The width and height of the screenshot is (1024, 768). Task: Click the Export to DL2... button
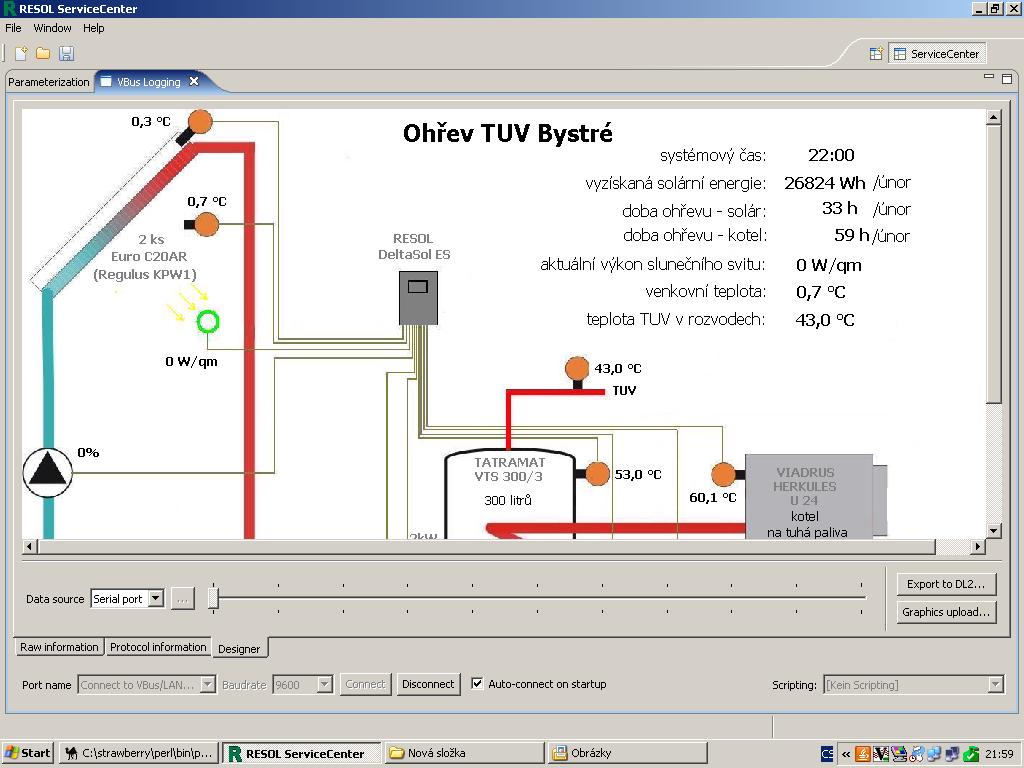pos(945,584)
